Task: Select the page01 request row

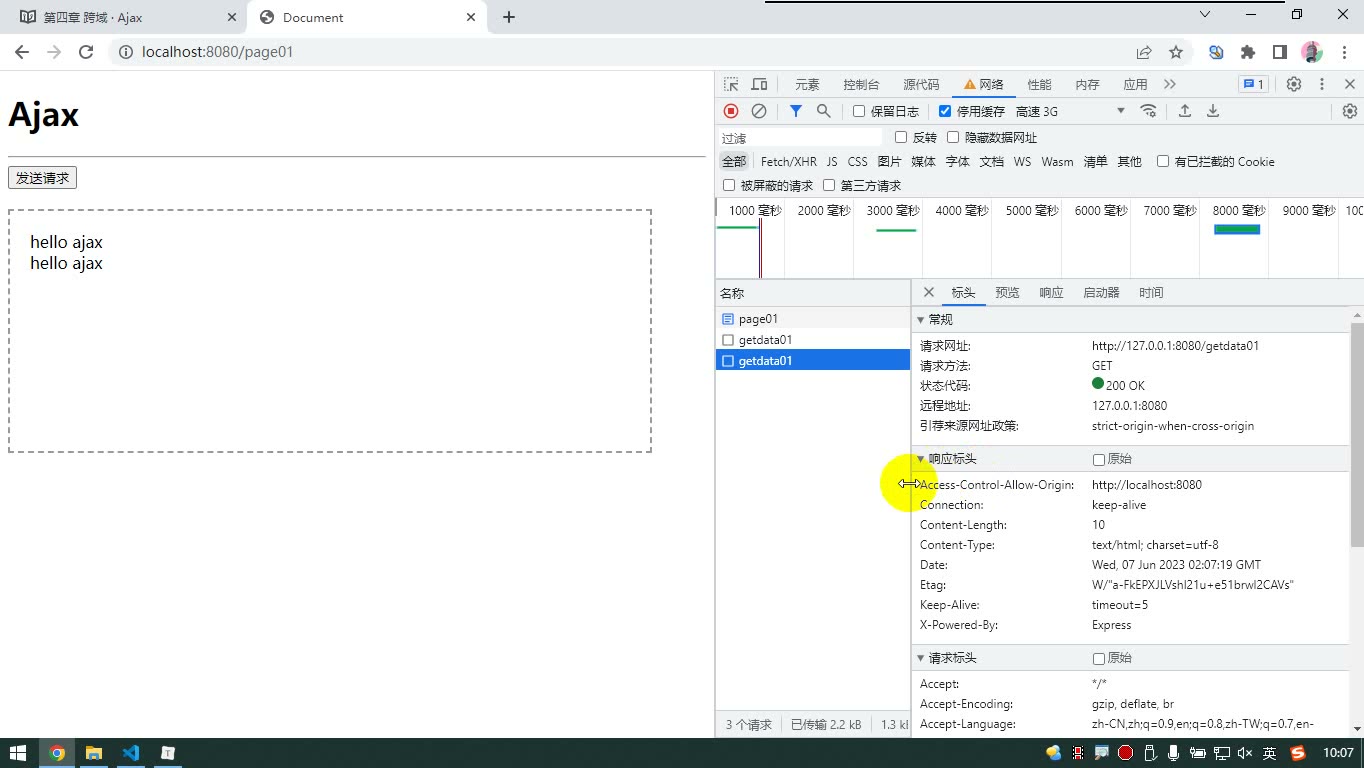Action: tap(813, 319)
